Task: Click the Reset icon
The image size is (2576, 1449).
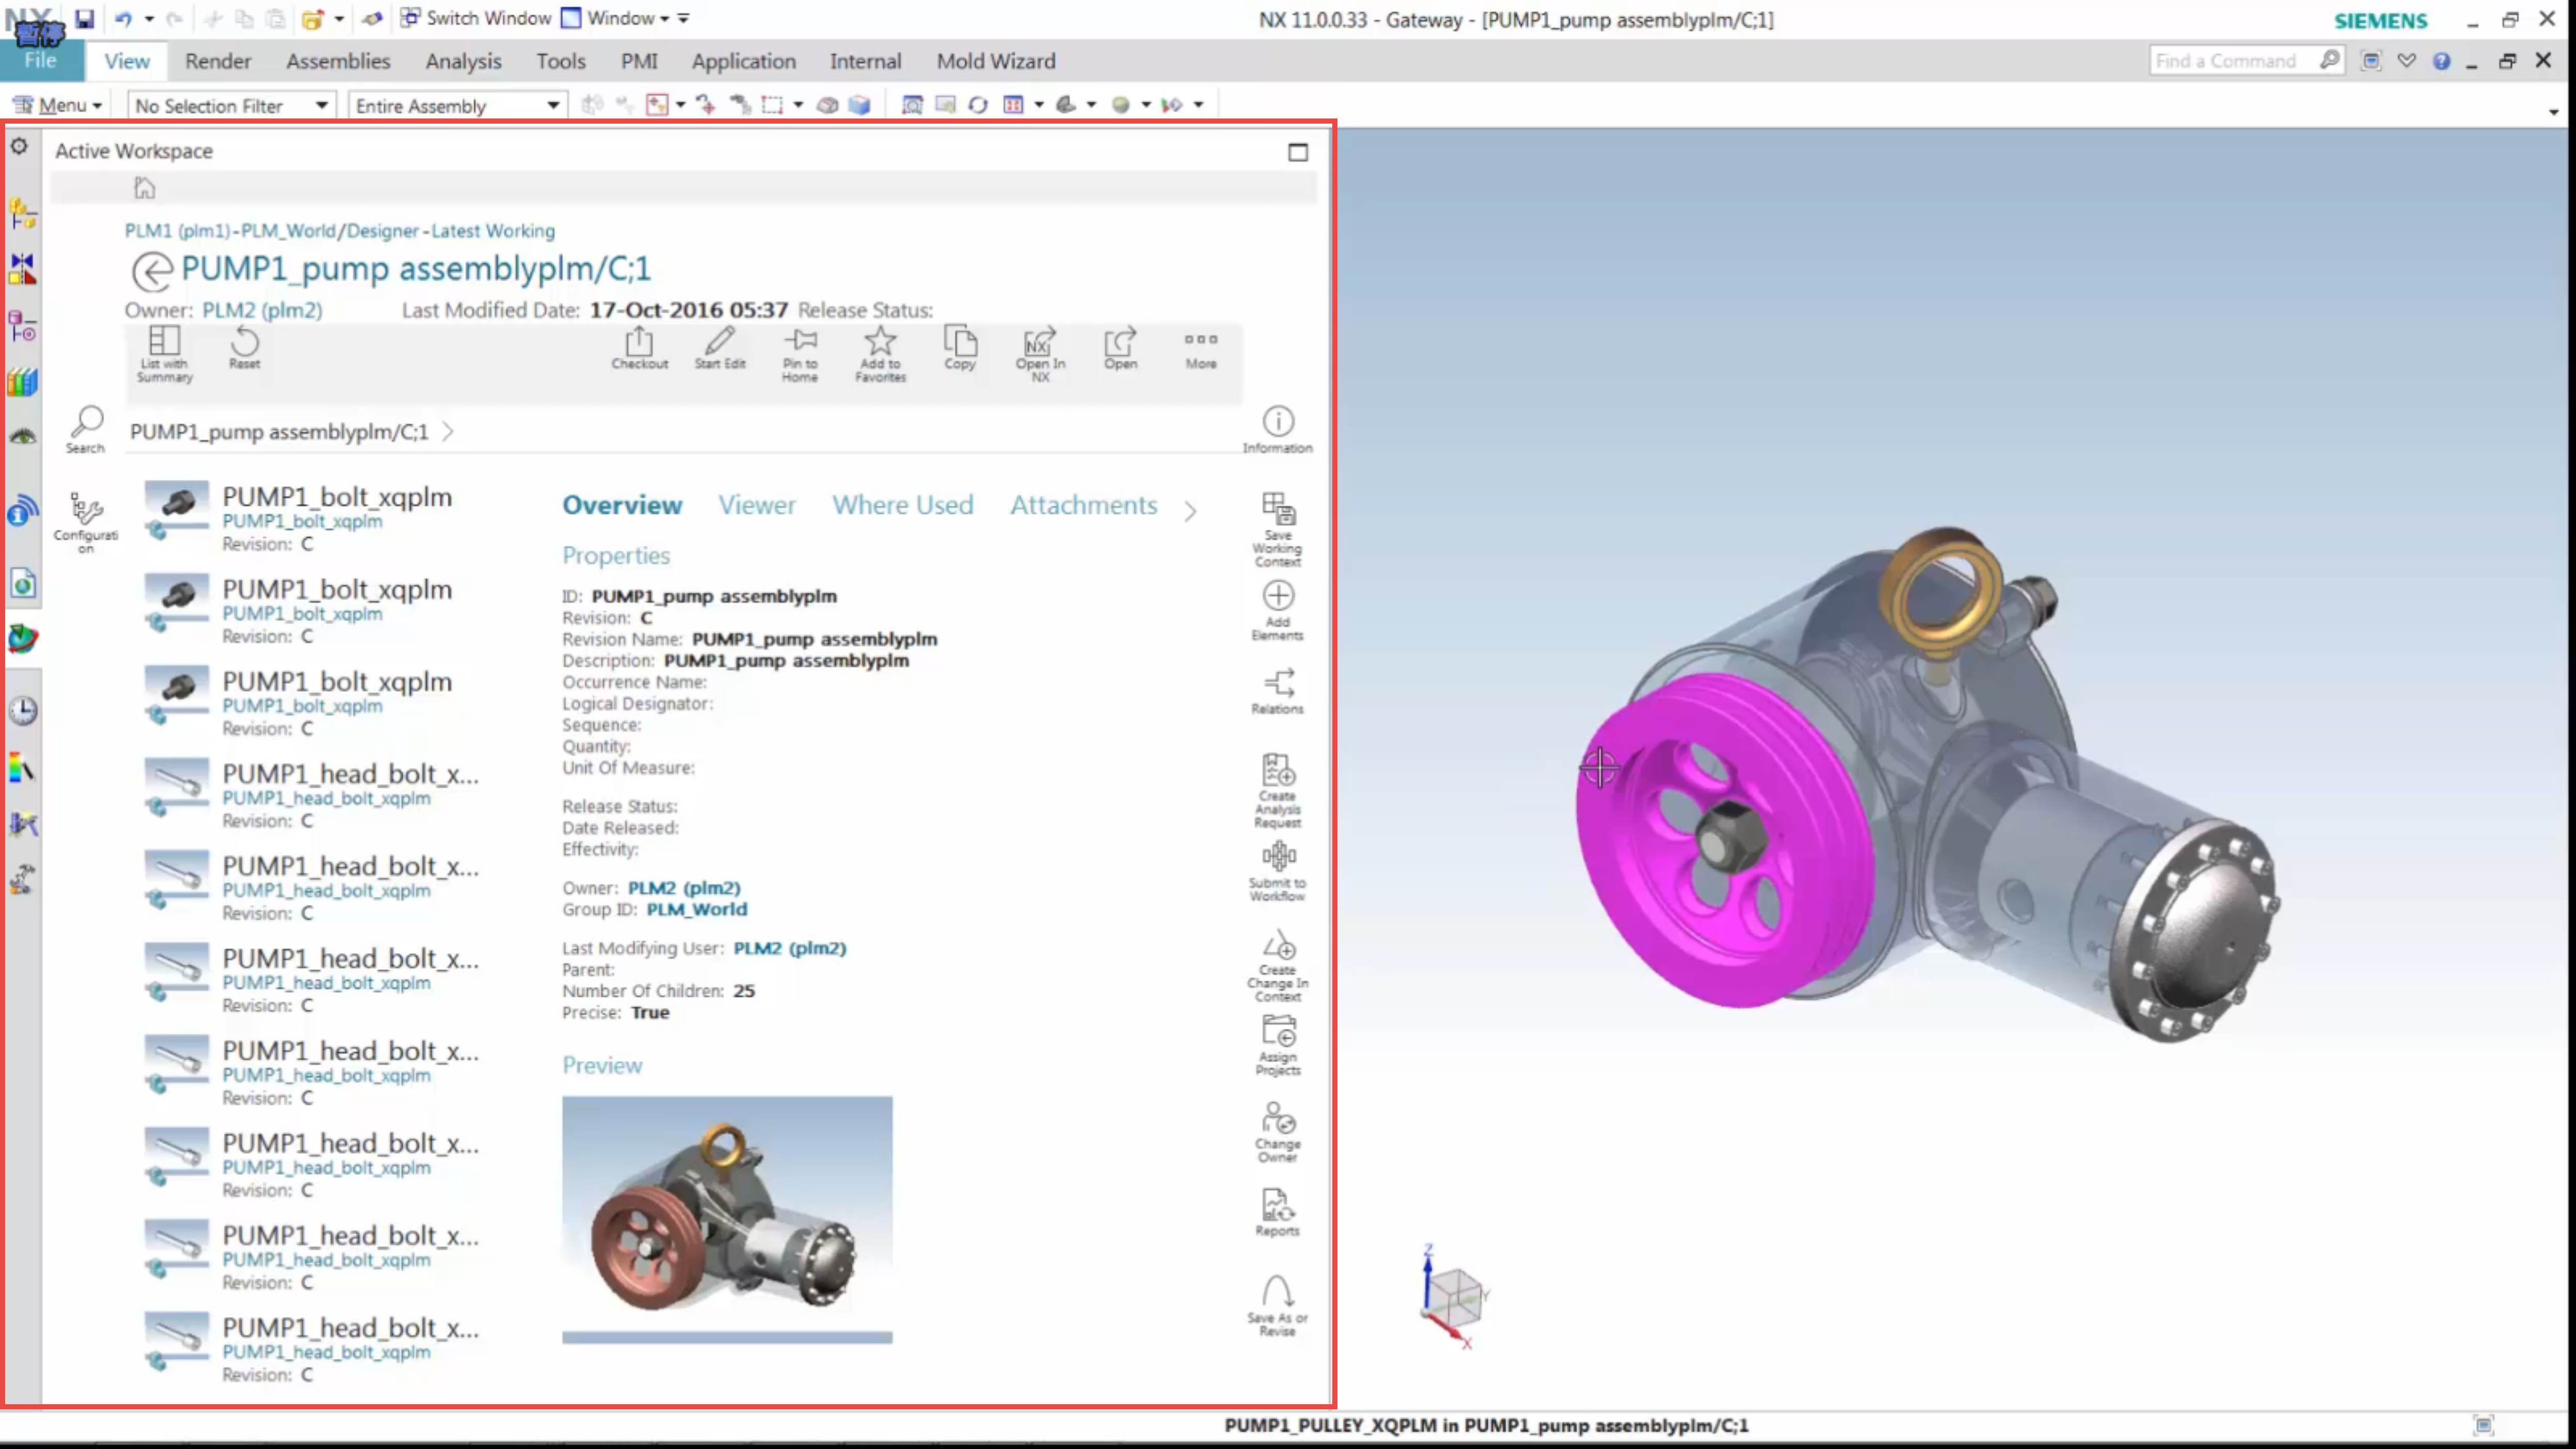Action: [244, 348]
